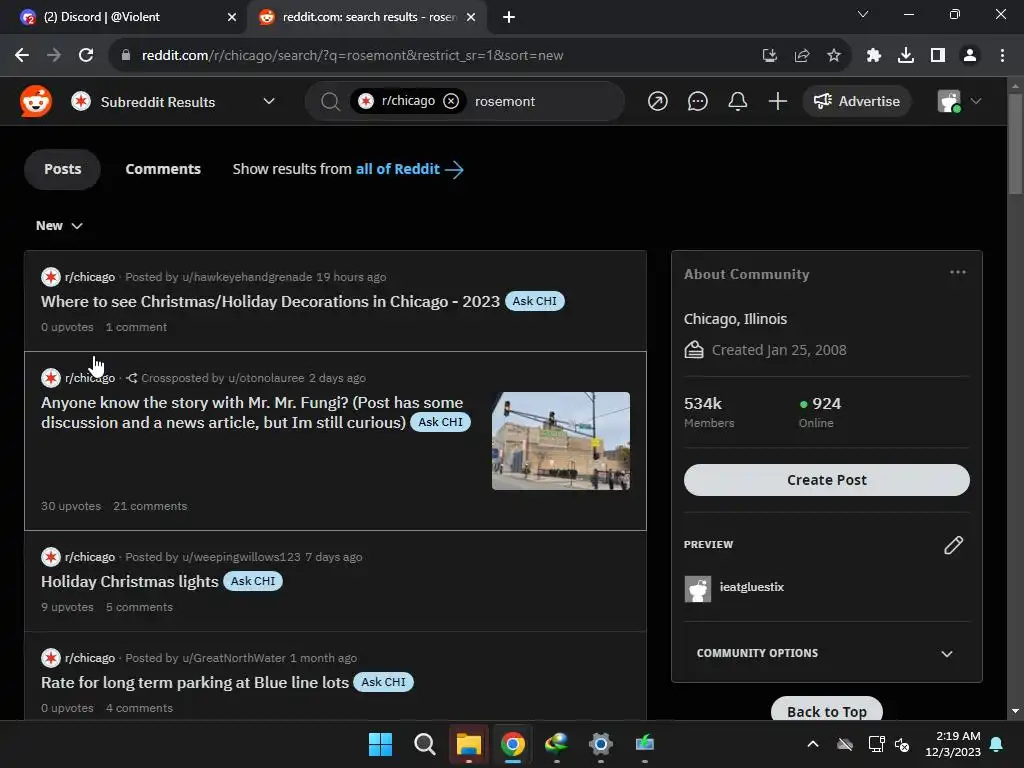Click 5 comments on Holiday Christmas lights

click(139, 607)
